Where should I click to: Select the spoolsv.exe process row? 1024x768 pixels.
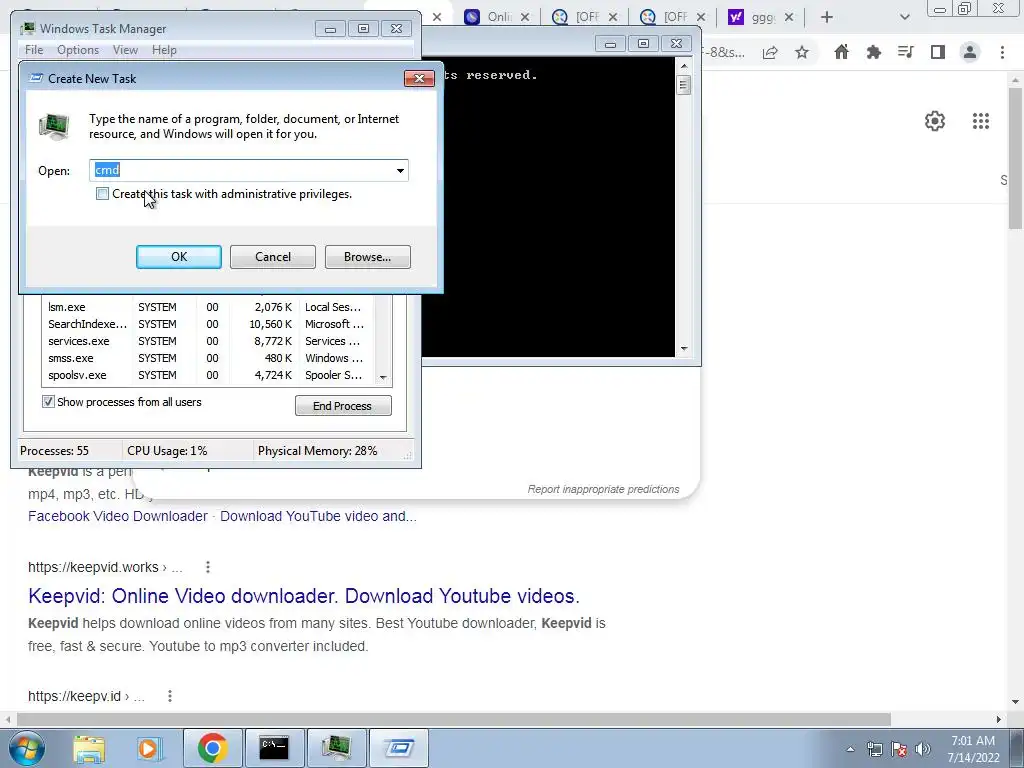click(x=209, y=375)
